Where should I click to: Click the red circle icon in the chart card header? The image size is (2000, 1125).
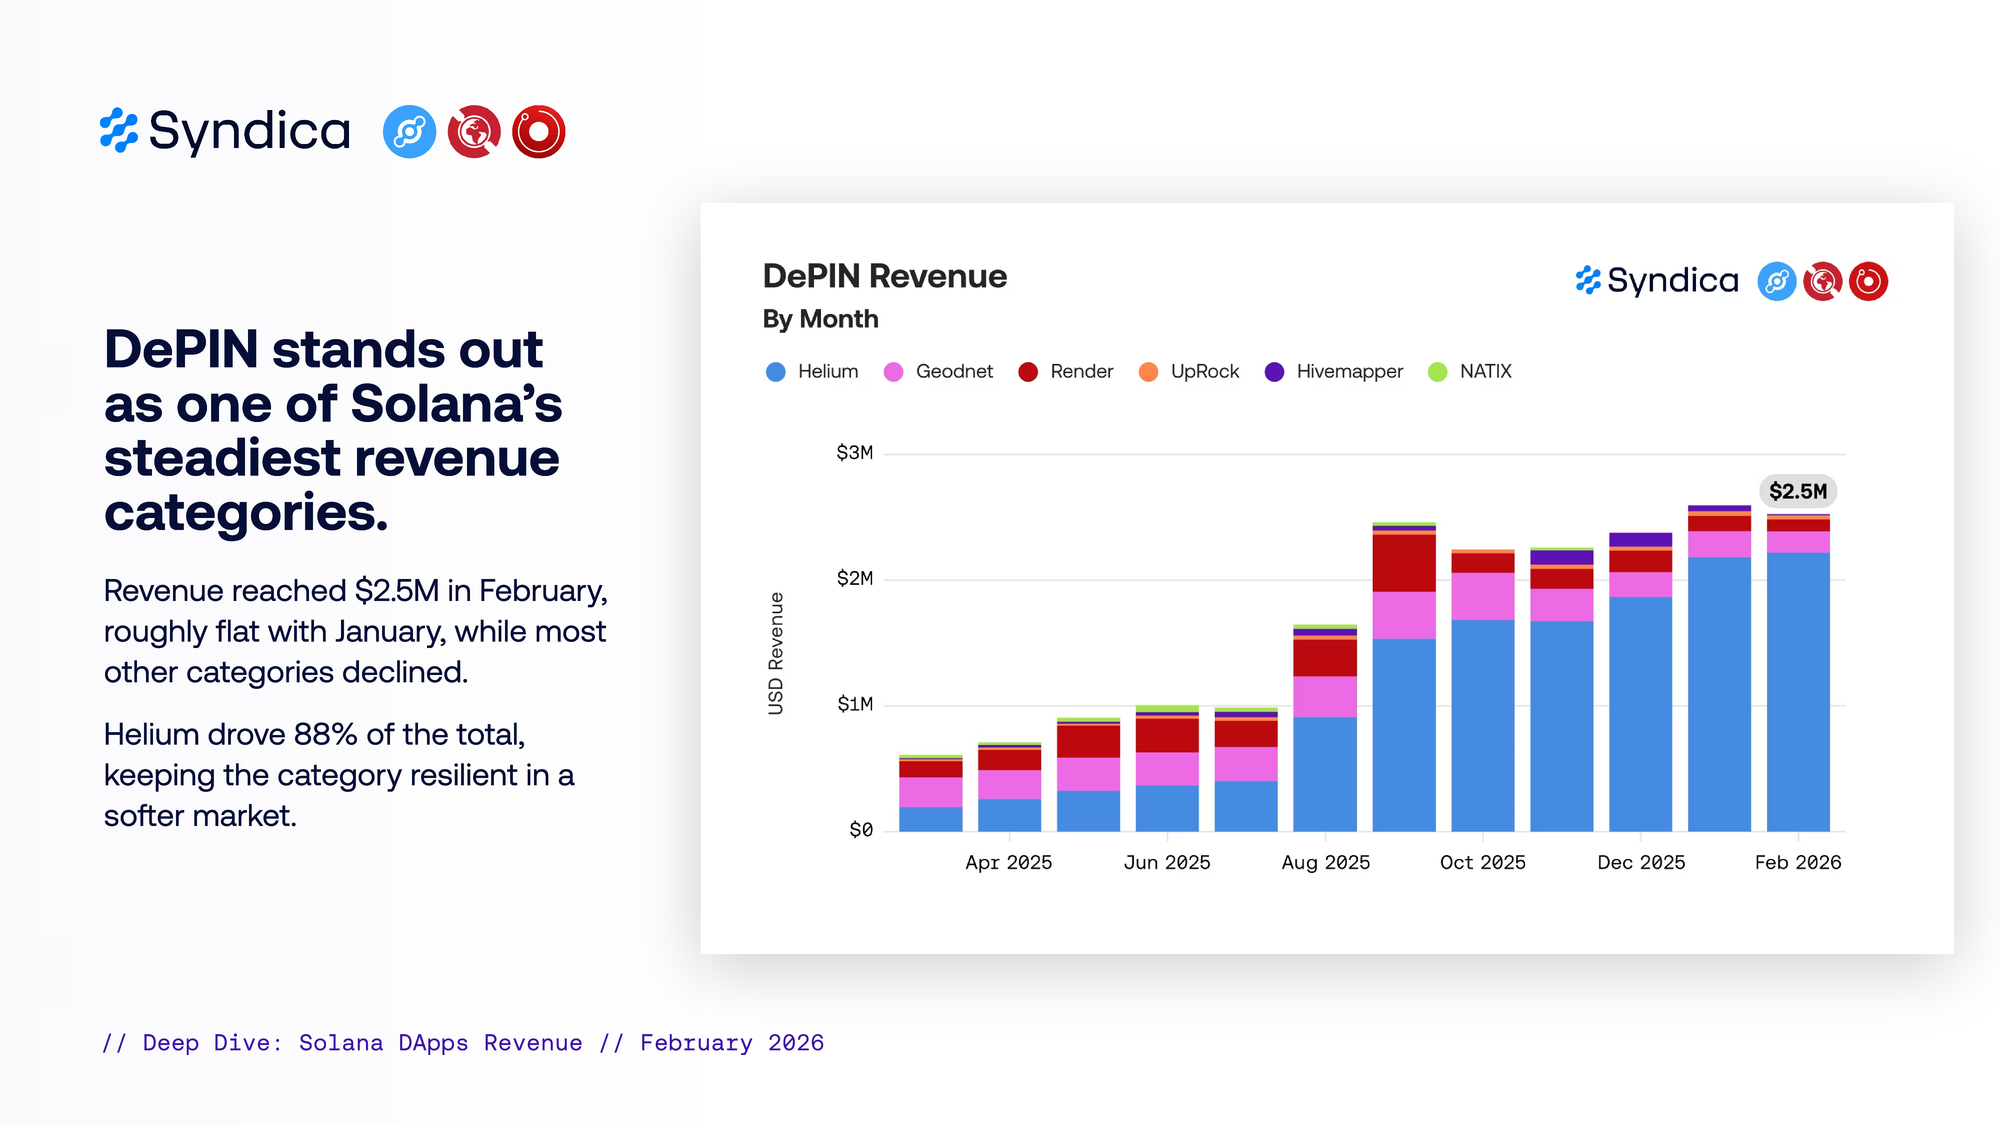tap(1868, 282)
